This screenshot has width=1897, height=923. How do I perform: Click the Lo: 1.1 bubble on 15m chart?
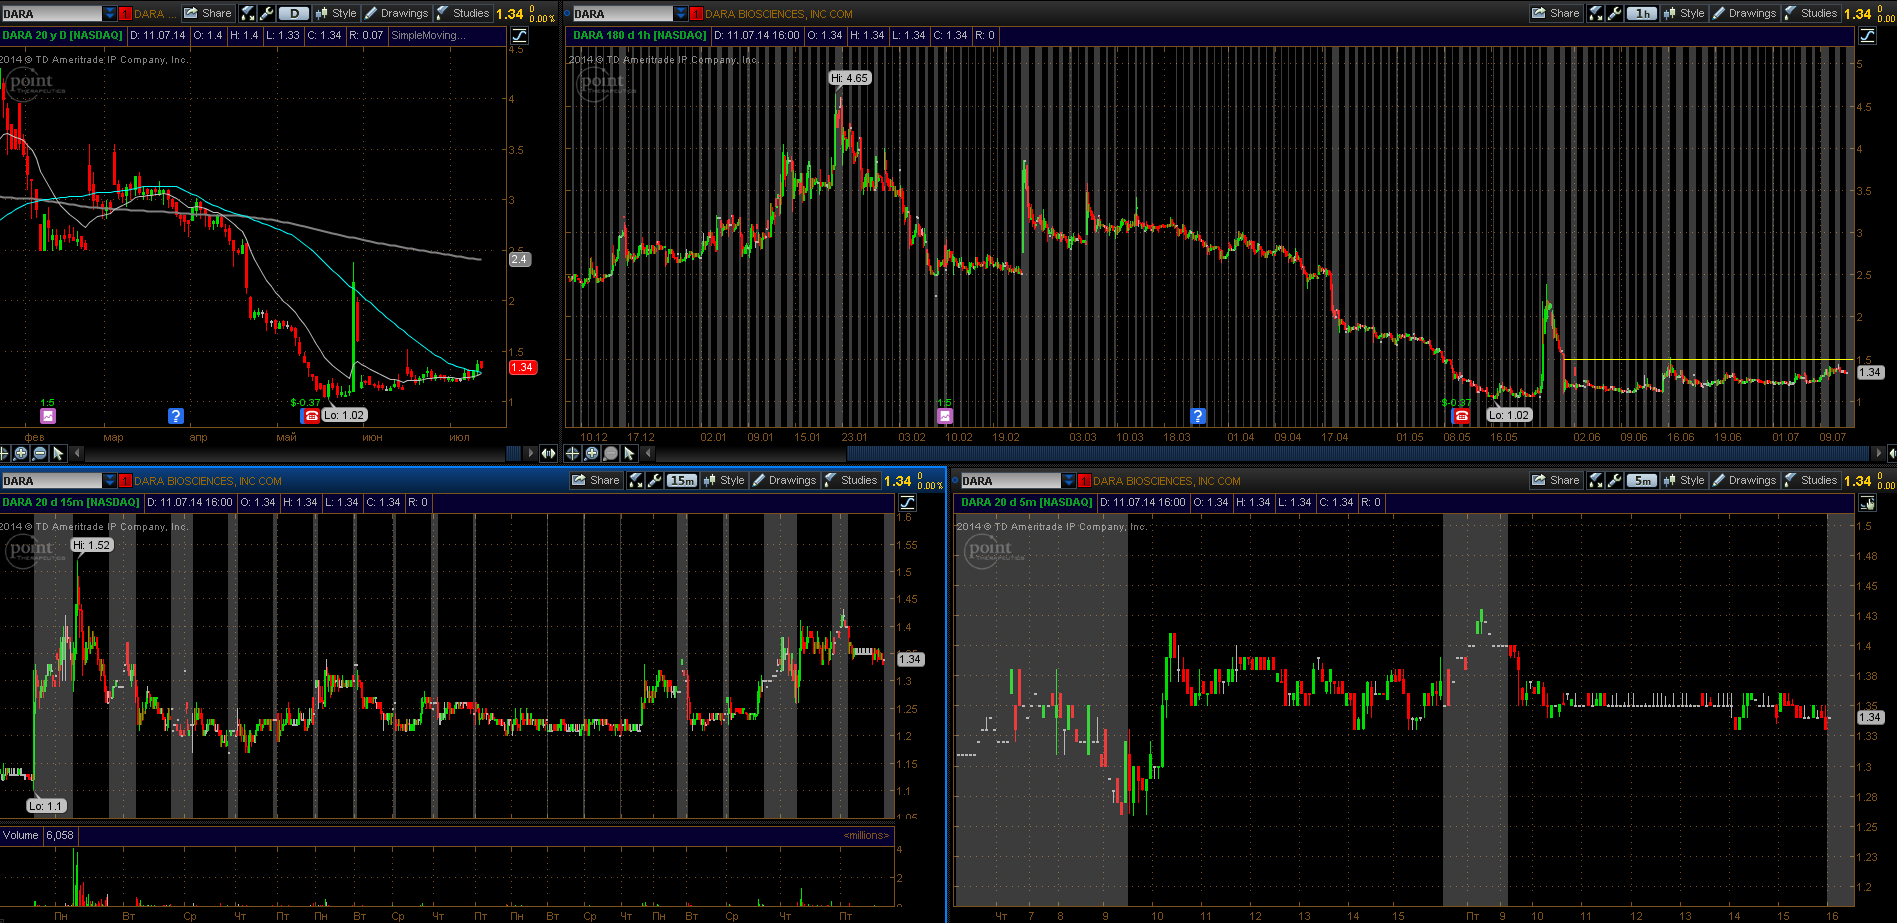pyautogui.click(x=46, y=805)
